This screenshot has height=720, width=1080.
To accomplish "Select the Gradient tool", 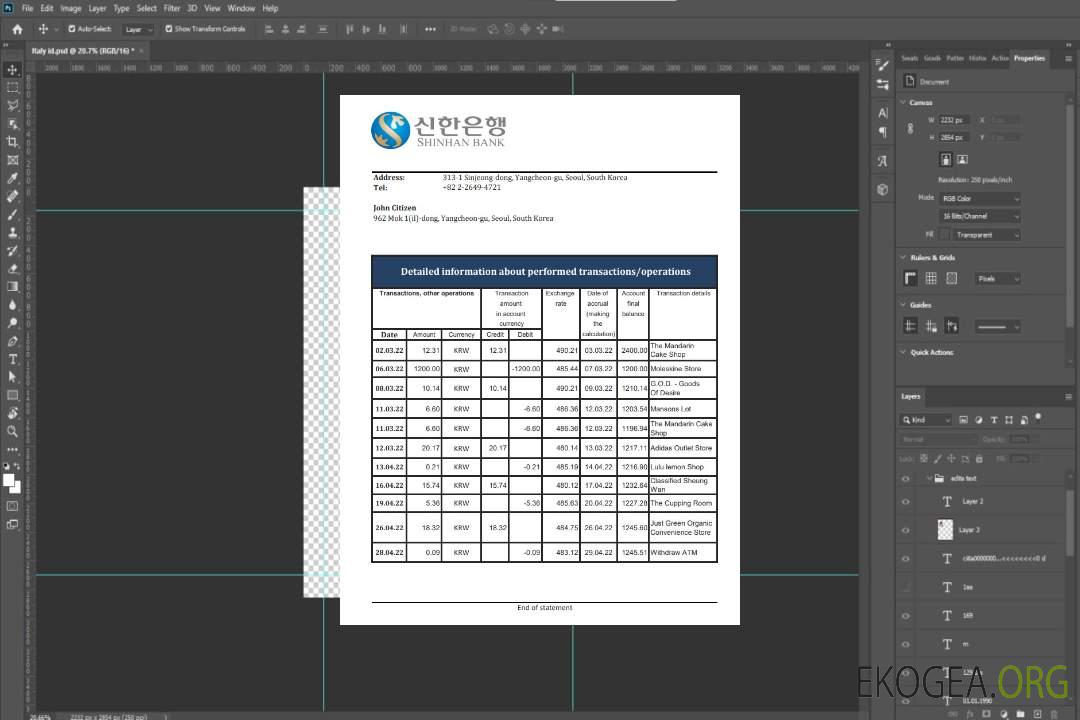I will 12,287.
